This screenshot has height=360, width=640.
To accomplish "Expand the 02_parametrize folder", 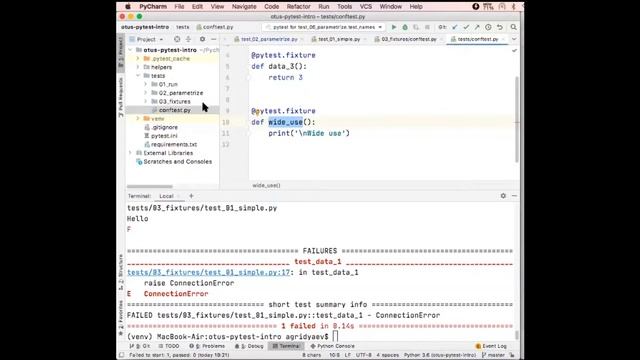I will coord(146,93).
